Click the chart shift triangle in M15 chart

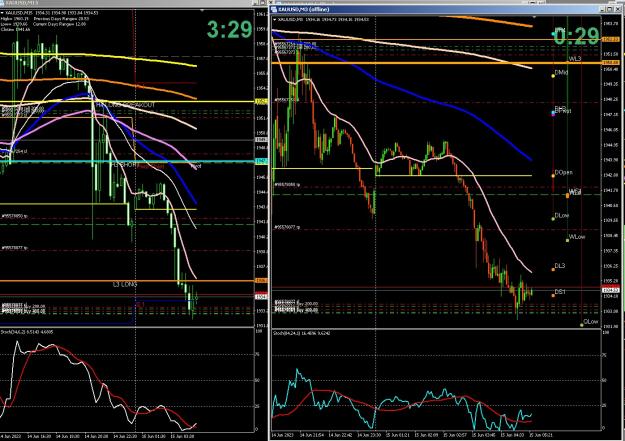[202, 10]
